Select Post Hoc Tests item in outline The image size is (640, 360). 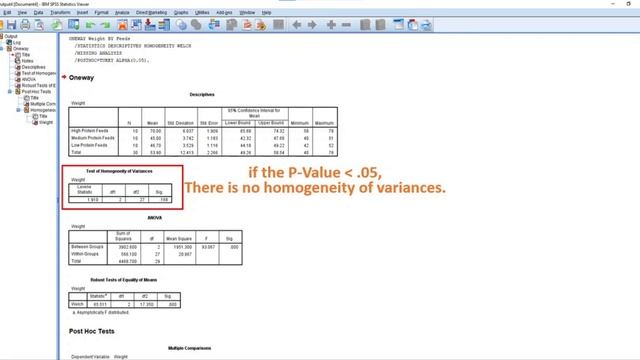tap(36, 91)
